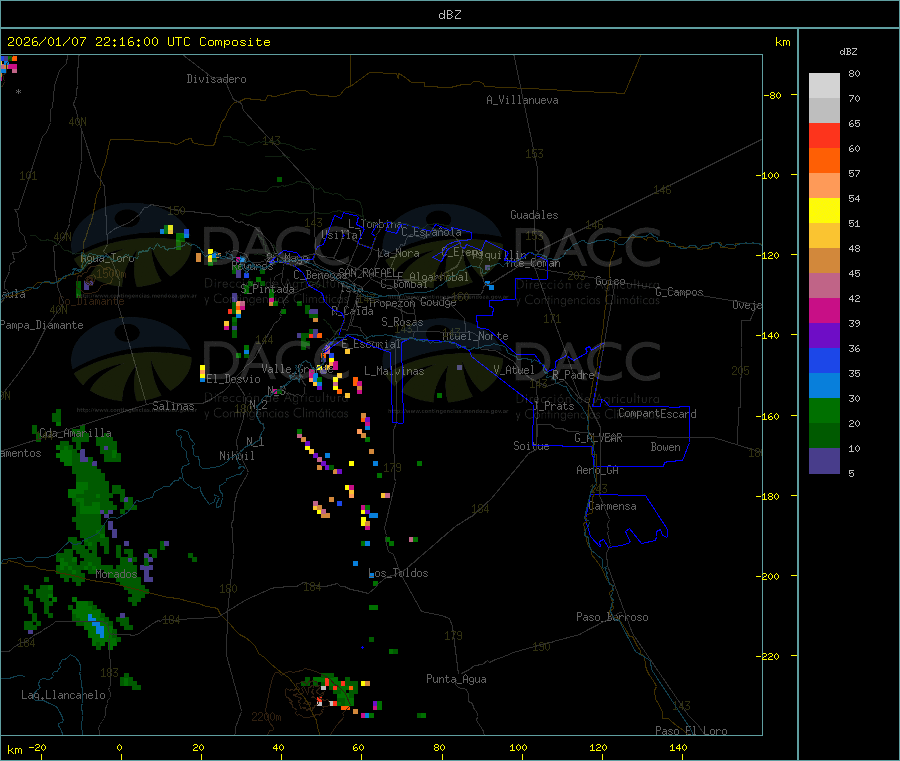Click the 'CompartEscard' map label

[657, 414]
